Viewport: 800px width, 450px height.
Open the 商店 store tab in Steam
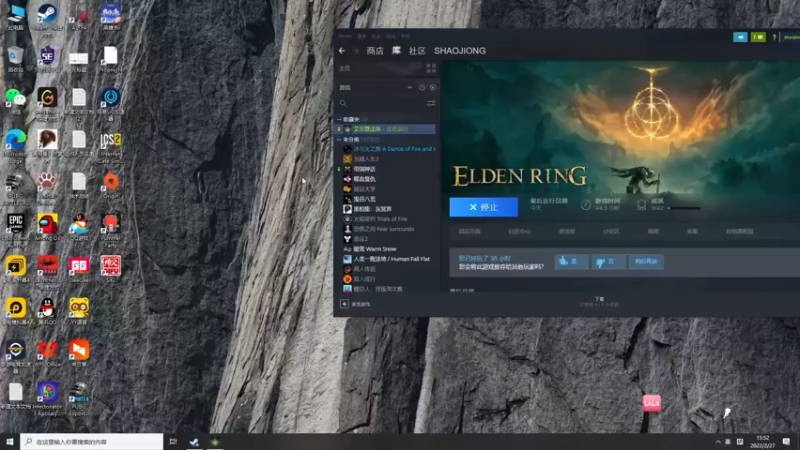pyautogui.click(x=375, y=51)
